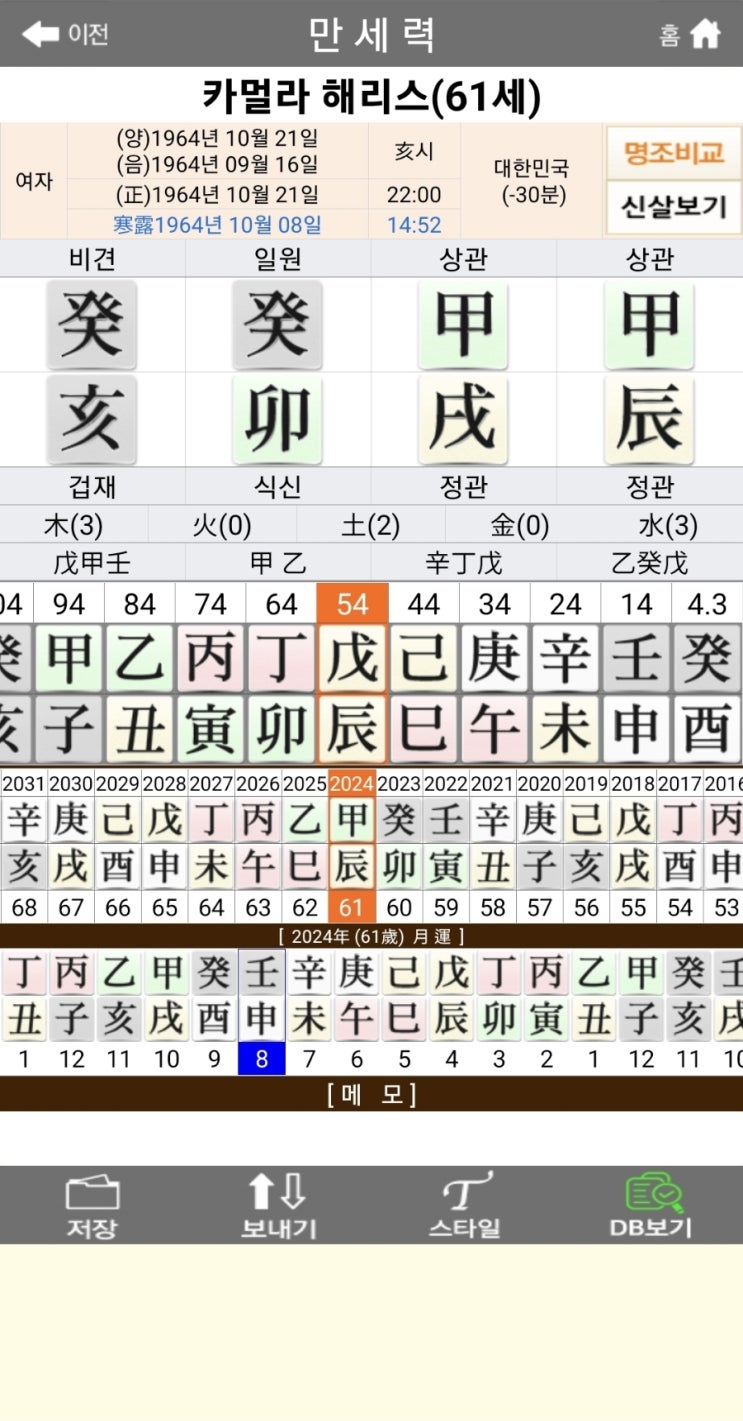Select the large month branch 戌 tile

pyautogui.click(x=464, y=420)
